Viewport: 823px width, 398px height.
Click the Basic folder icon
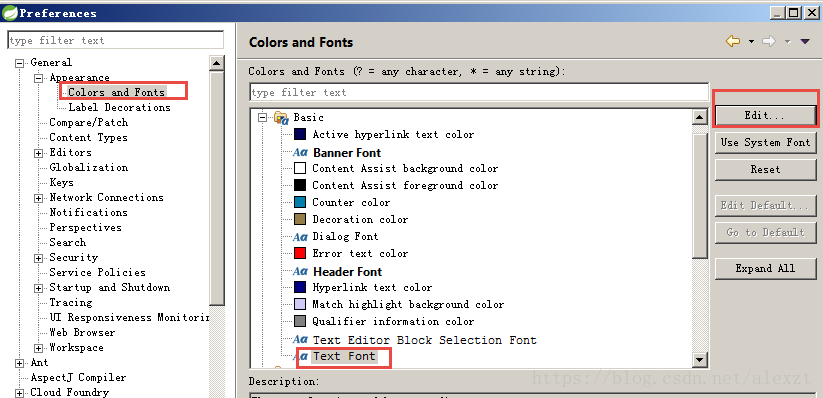[x=281, y=118]
